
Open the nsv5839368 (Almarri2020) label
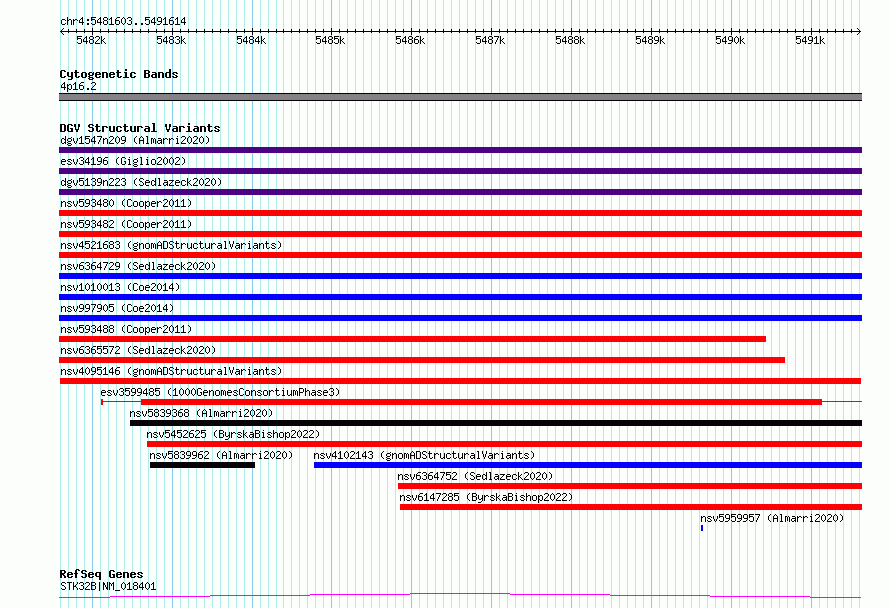coord(201,413)
